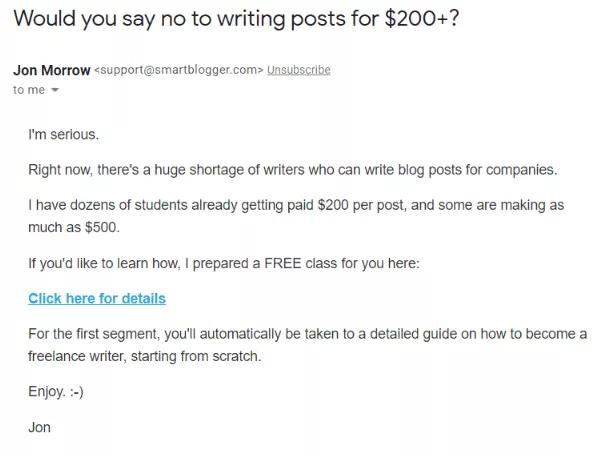Click the "Jon" signature
The width and height of the screenshot is (600, 457).
click(40, 427)
